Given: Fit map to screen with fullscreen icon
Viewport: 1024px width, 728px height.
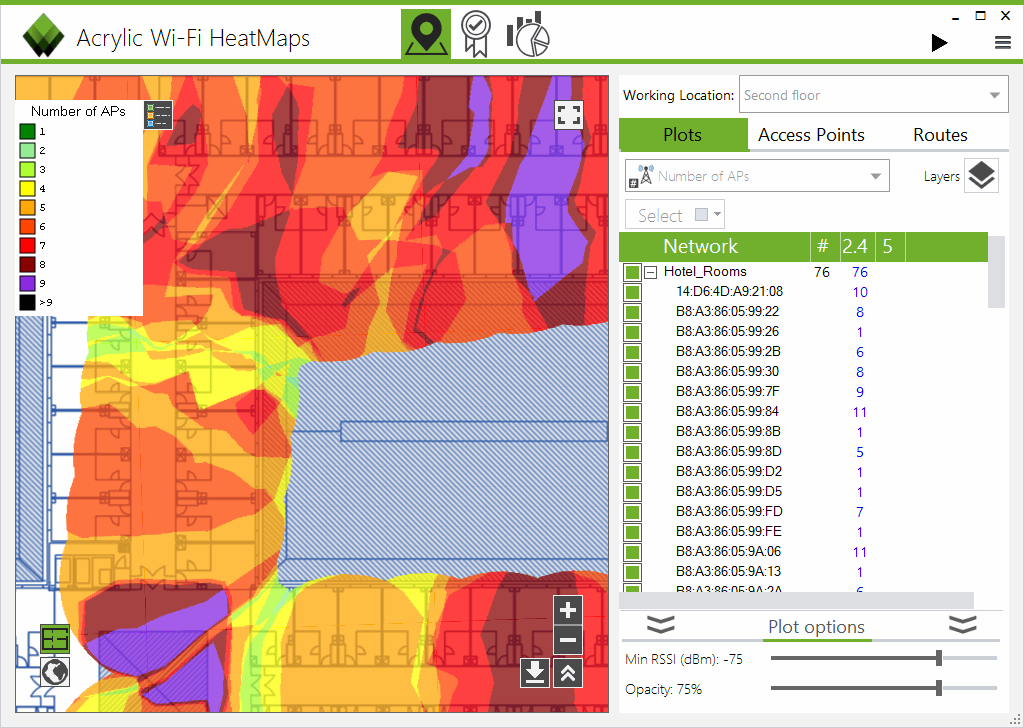Looking at the screenshot, I should (x=568, y=115).
